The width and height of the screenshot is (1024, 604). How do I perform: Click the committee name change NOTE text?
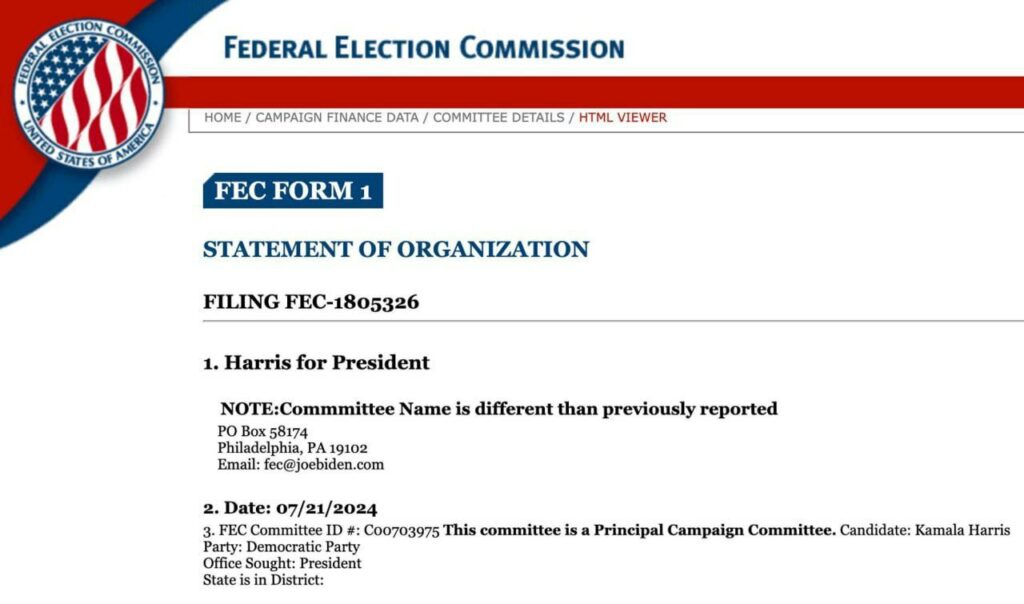pyautogui.click(x=499, y=409)
